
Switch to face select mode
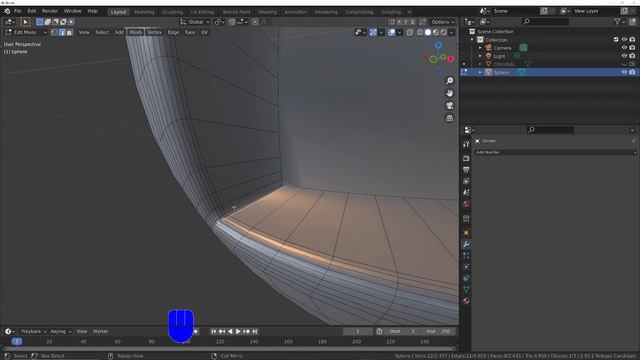click(x=70, y=32)
